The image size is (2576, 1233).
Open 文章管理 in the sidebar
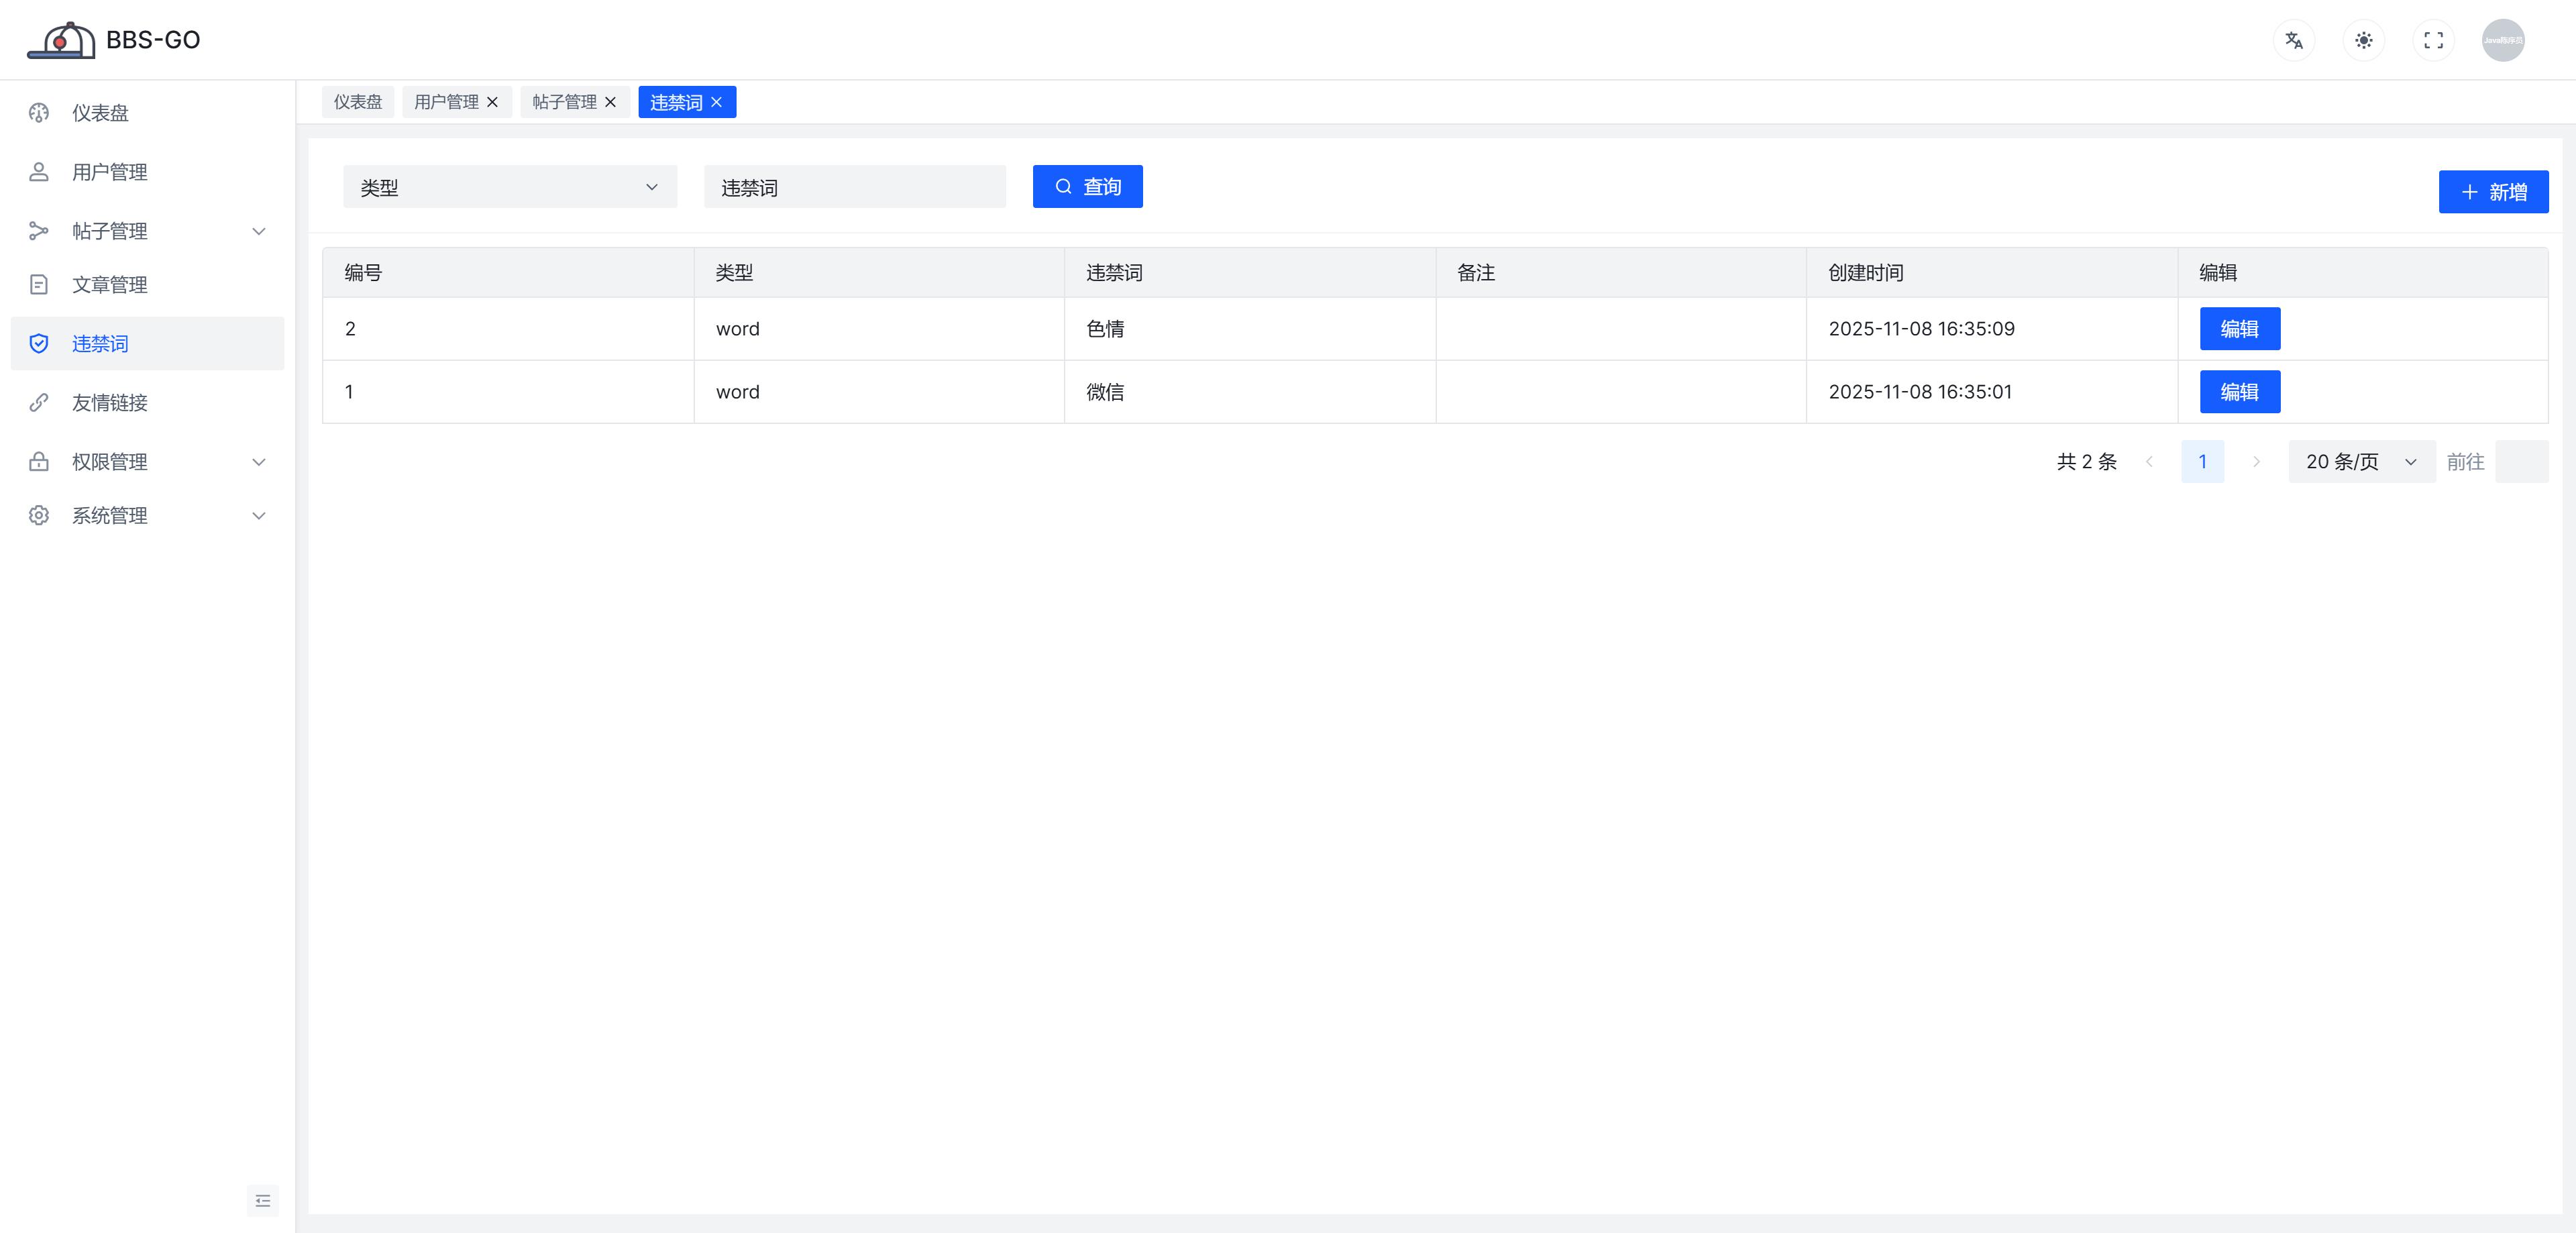pyautogui.click(x=110, y=285)
